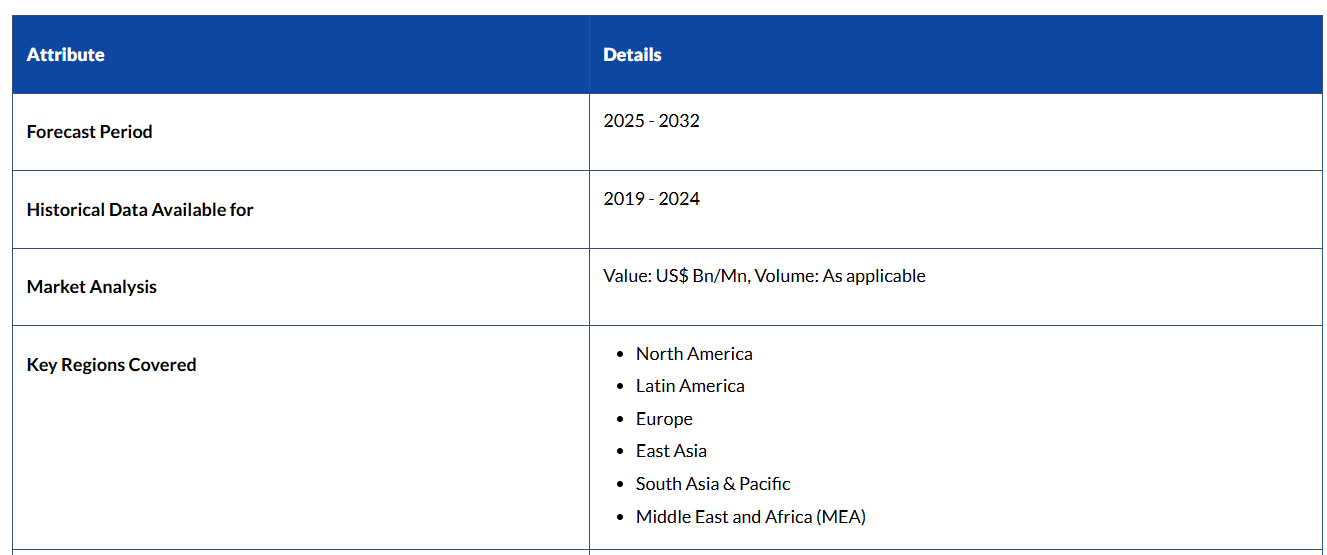The width and height of the screenshot is (1327, 555).
Task: Select the Historical Data Available for label
Action: (x=140, y=210)
